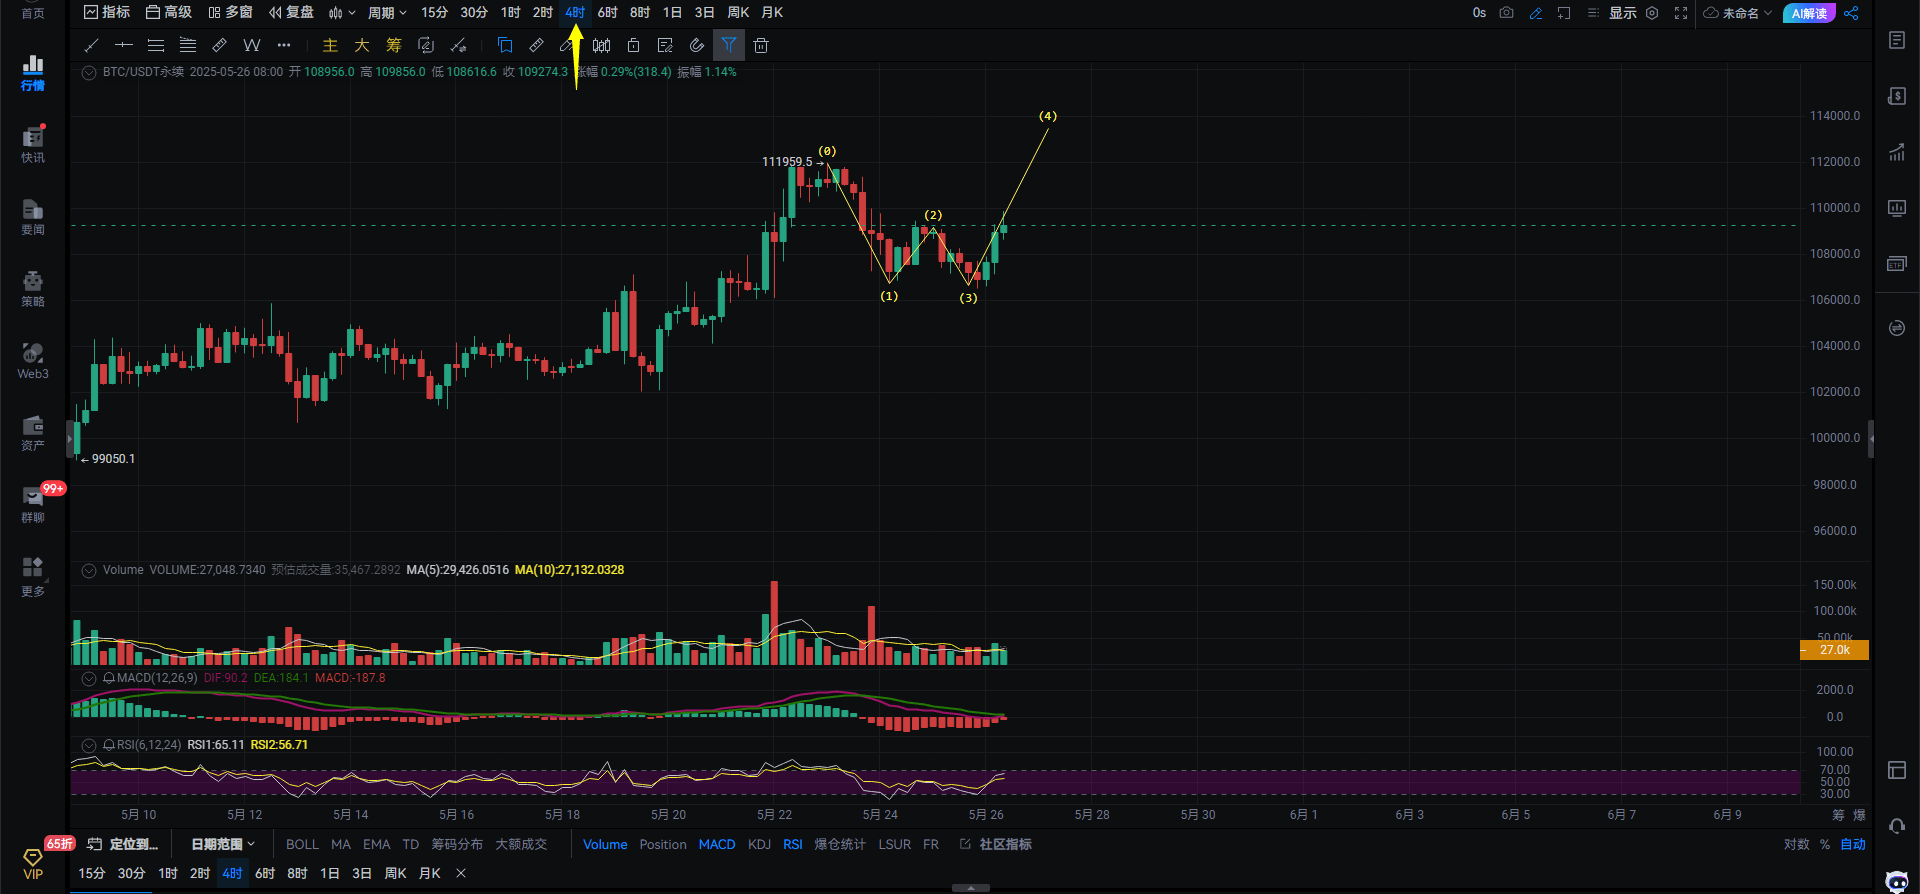Open the 多窗 multi-window layout
The image size is (1920, 894).
tap(230, 12)
